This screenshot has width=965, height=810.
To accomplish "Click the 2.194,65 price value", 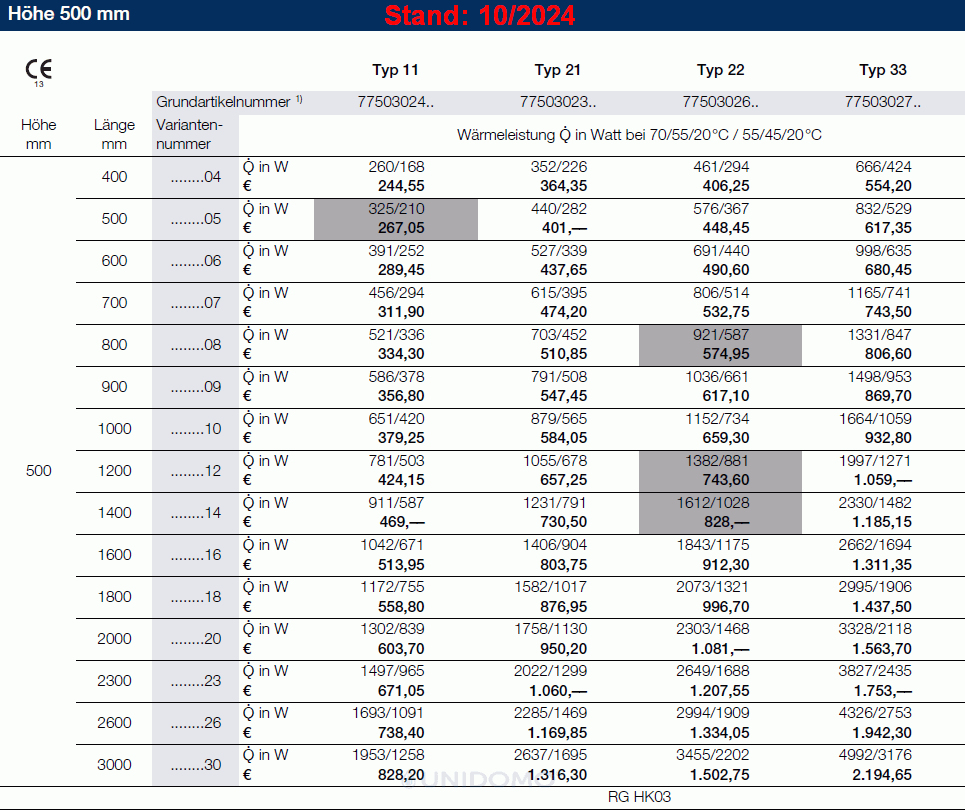I will tap(882, 775).
